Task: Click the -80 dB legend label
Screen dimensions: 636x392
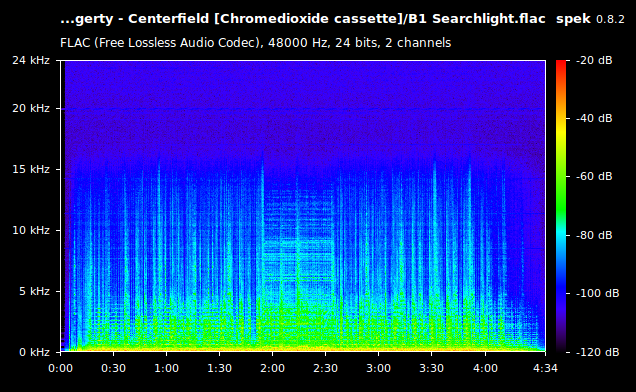Action: (x=594, y=235)
